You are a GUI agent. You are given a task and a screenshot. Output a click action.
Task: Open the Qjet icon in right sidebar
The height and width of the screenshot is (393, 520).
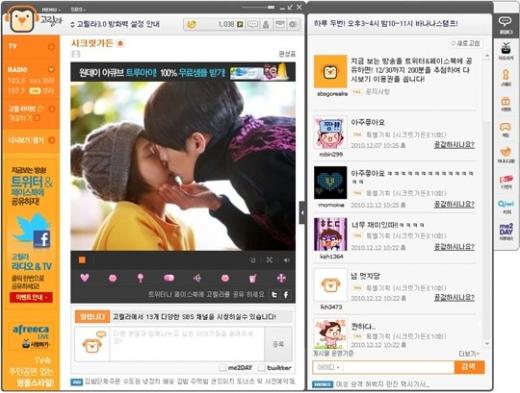pos(506,207)
